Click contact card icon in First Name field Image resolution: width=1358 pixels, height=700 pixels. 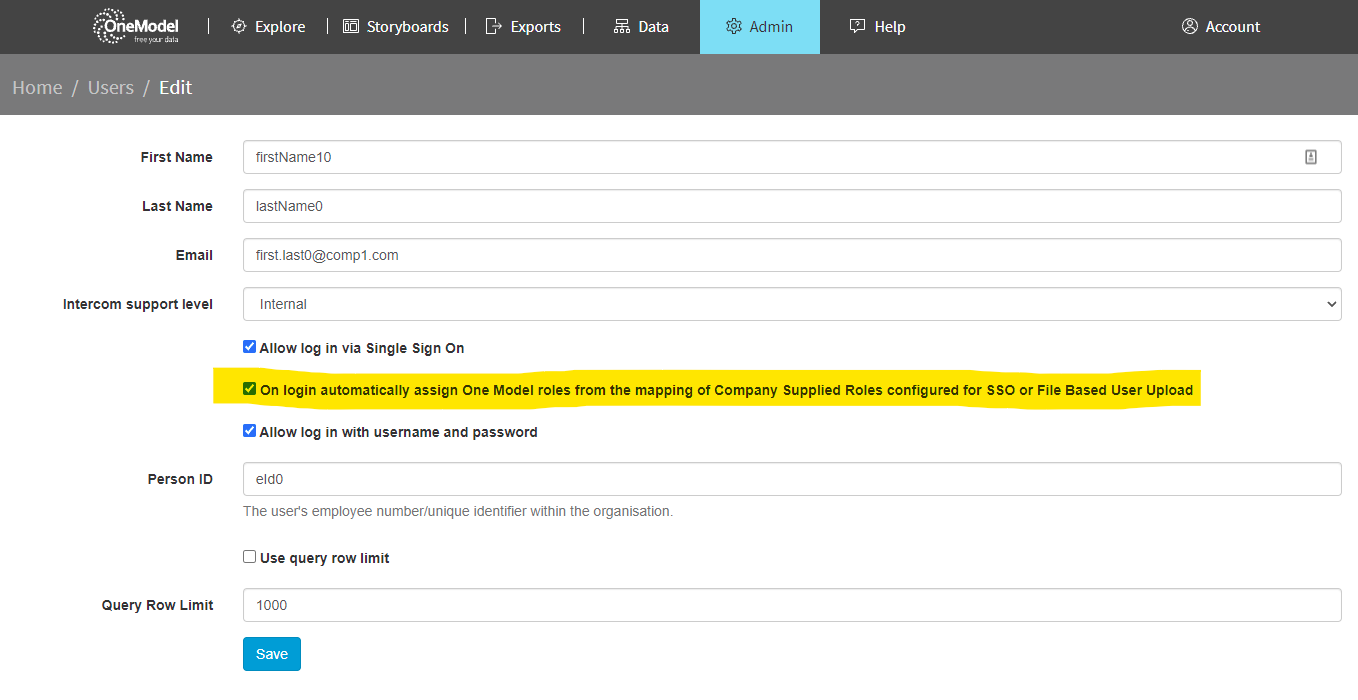click(1311, 157)
